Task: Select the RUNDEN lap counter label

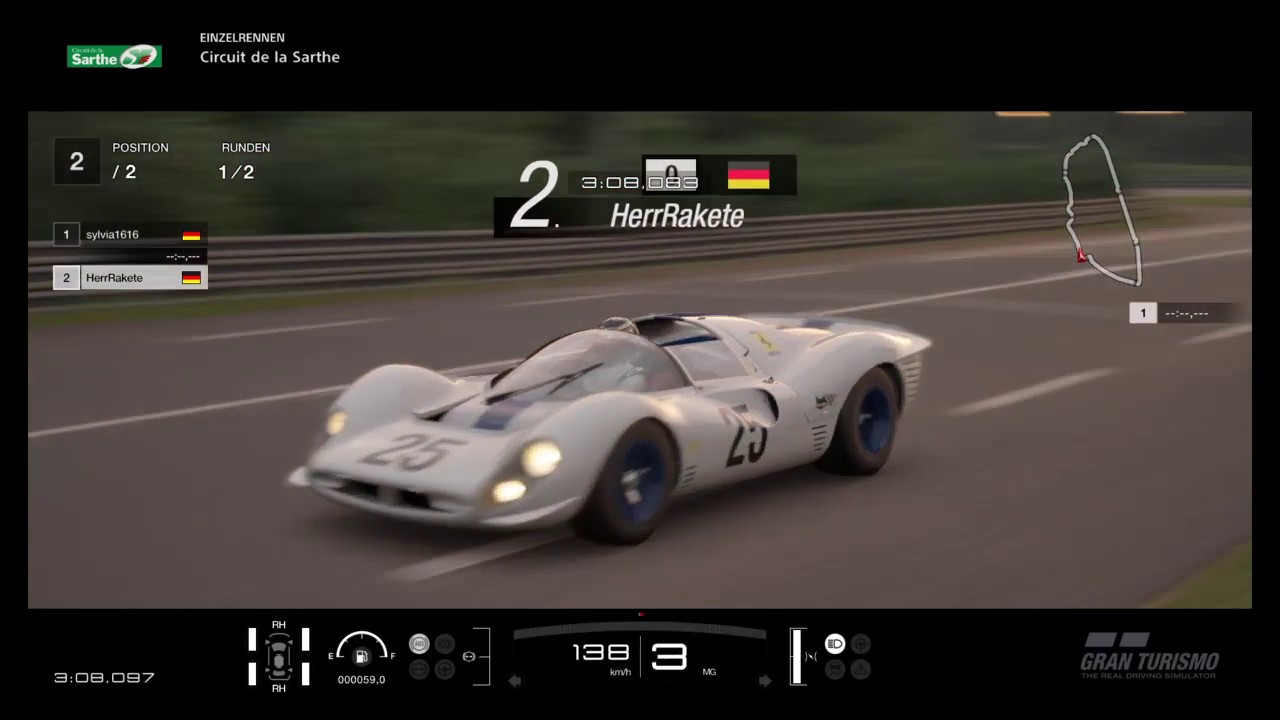Action: pos(246,147)
